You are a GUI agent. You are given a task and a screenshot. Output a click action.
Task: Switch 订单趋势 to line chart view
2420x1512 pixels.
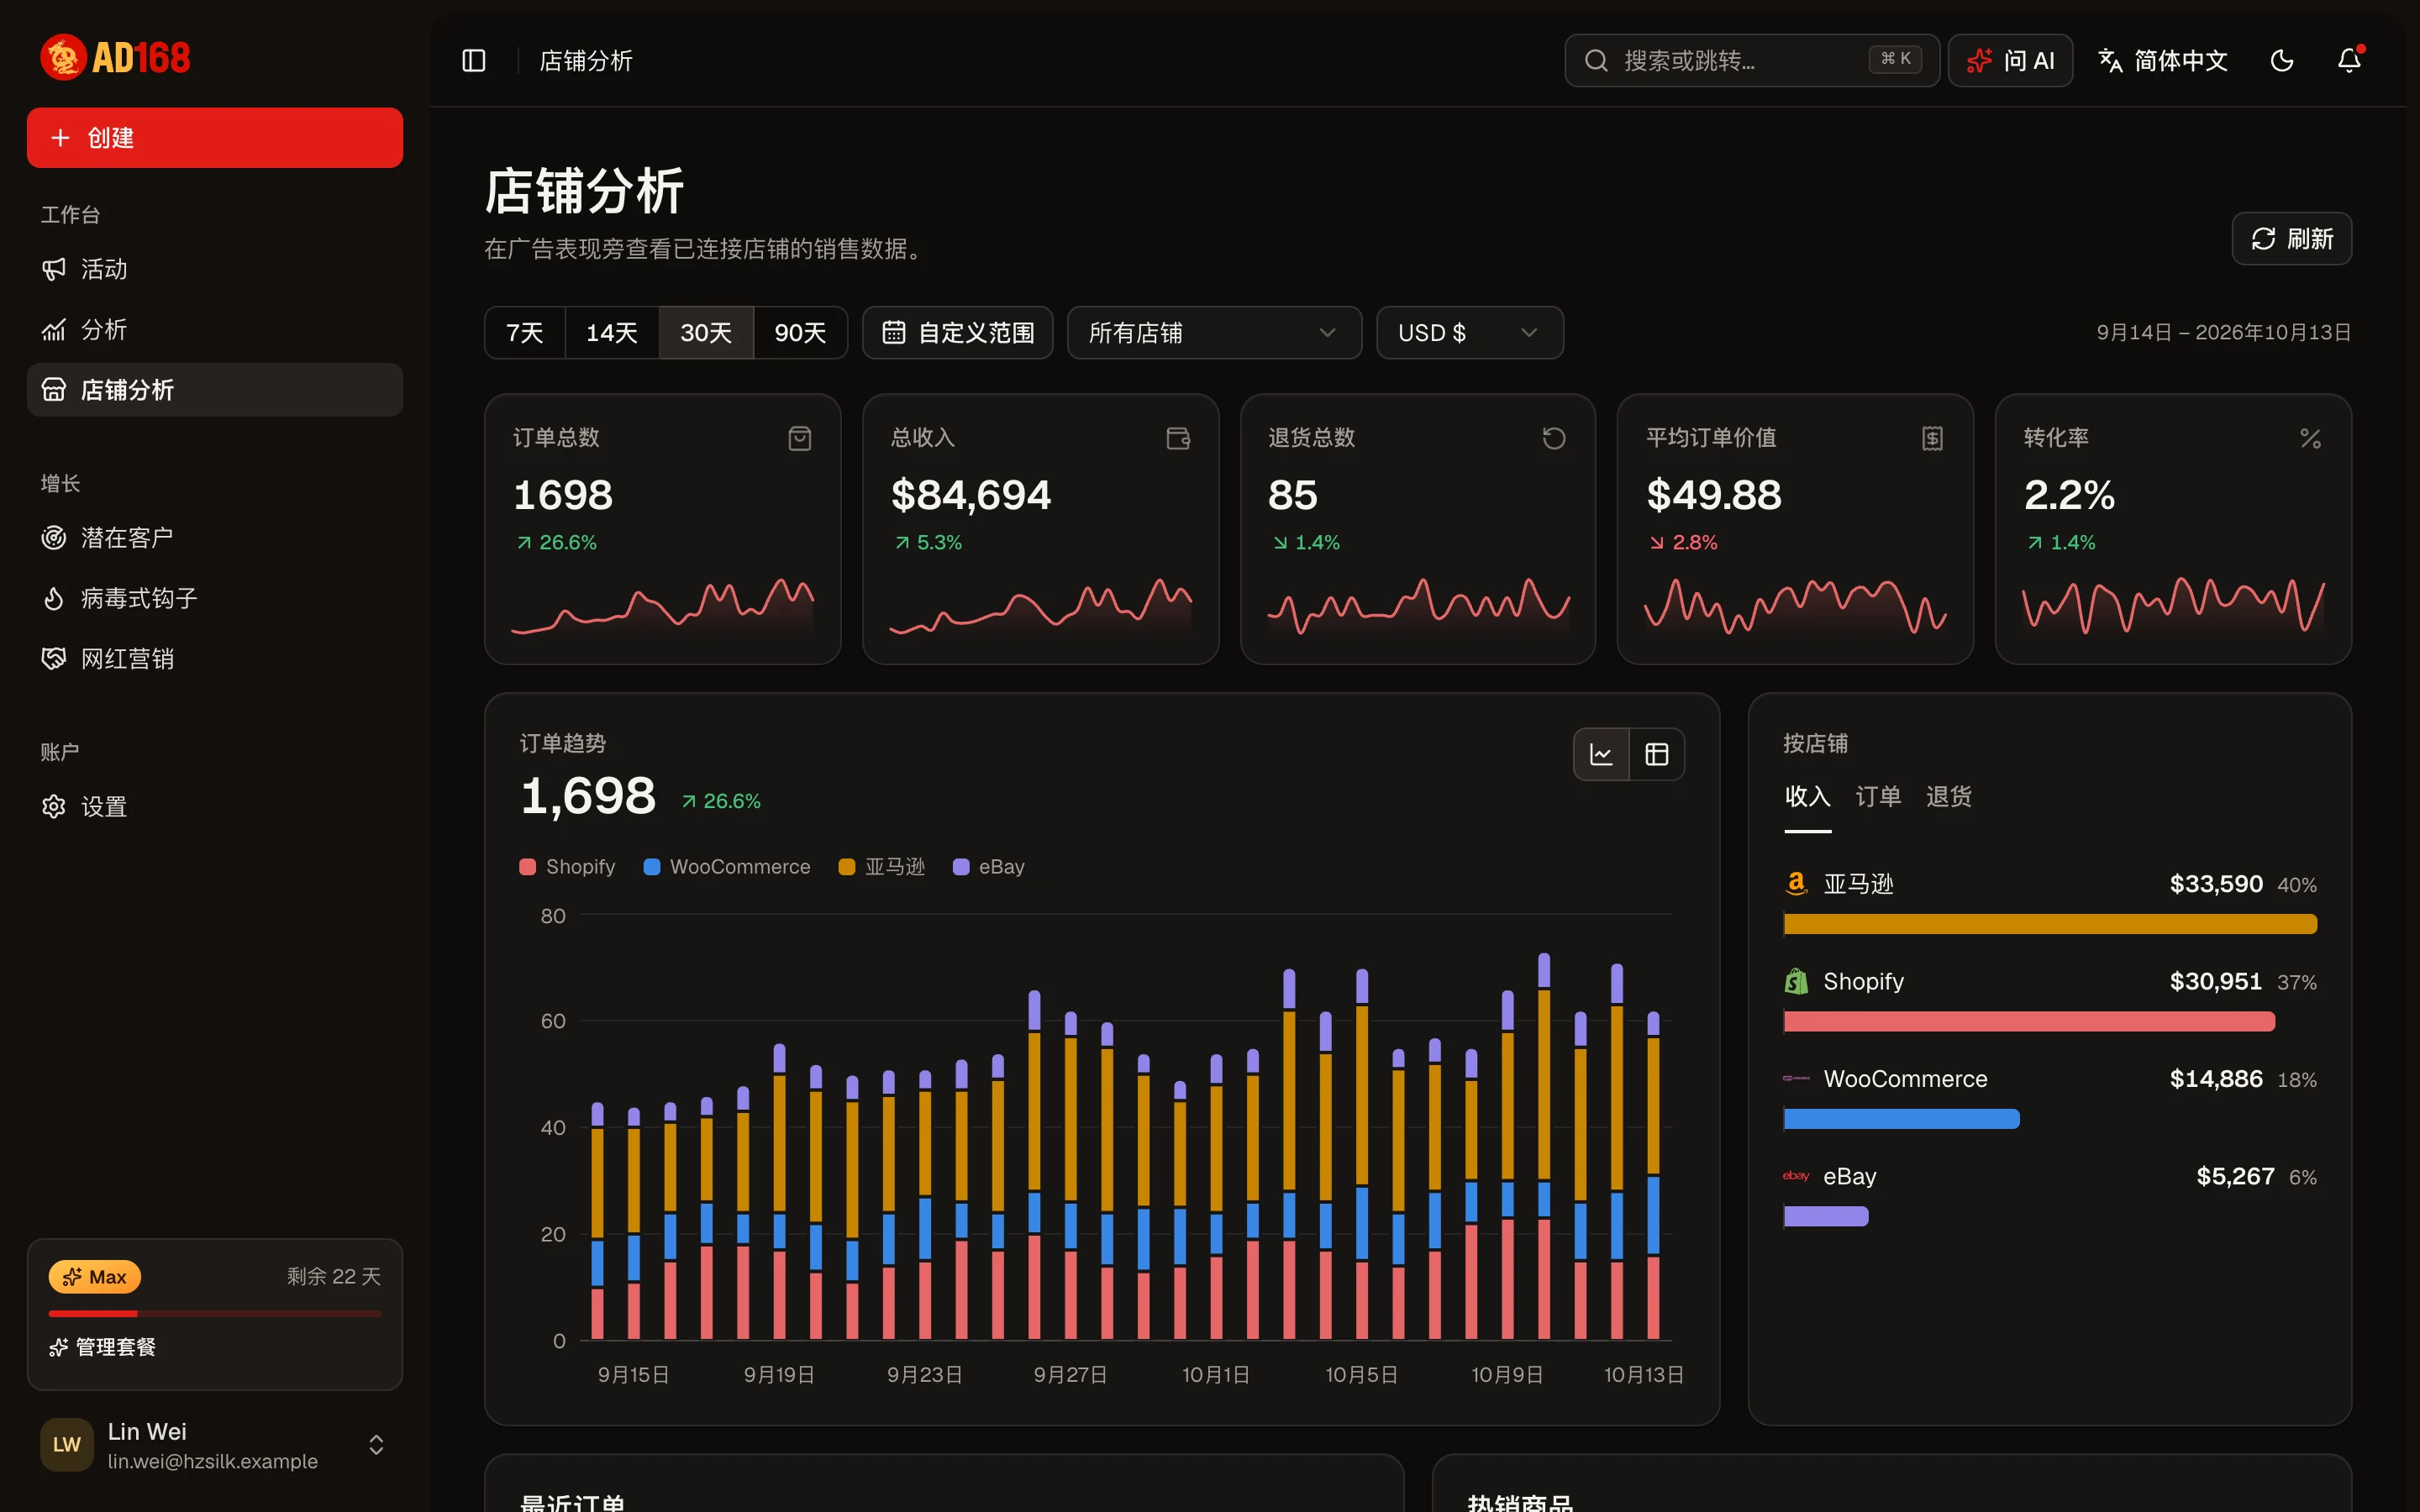click(1601, 754)
